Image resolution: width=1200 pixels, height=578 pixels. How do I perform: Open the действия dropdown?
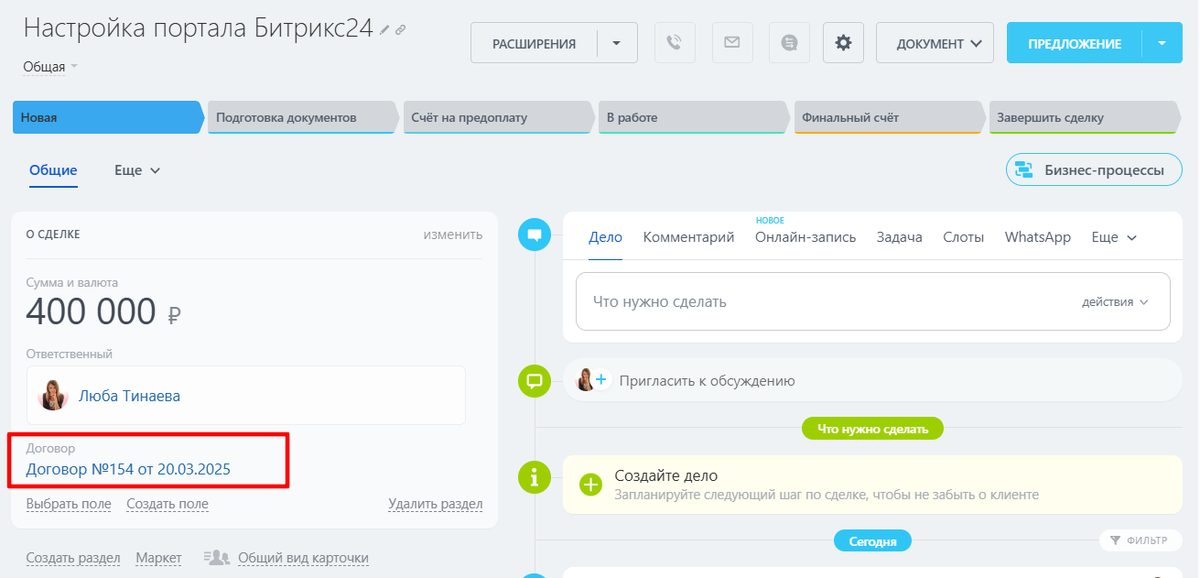click(1115, 302)
